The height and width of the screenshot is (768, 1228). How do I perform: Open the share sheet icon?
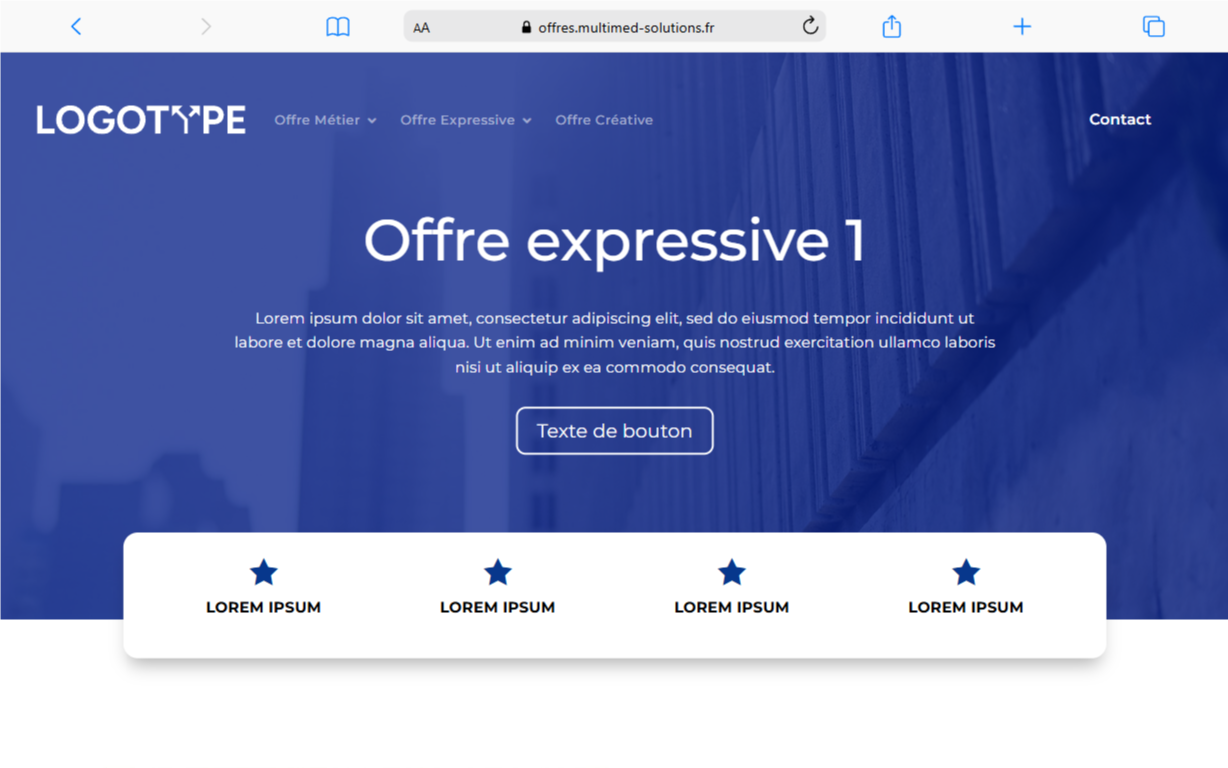point(892,26)
